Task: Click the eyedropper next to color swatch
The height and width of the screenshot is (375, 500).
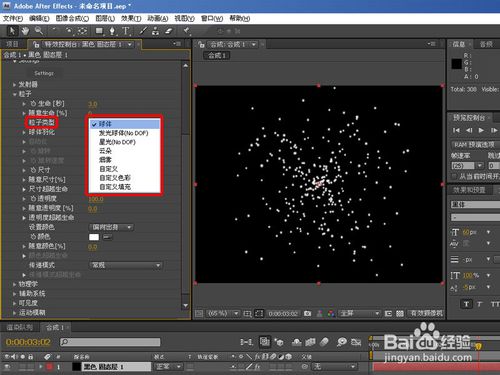Action: pos(107,237)
